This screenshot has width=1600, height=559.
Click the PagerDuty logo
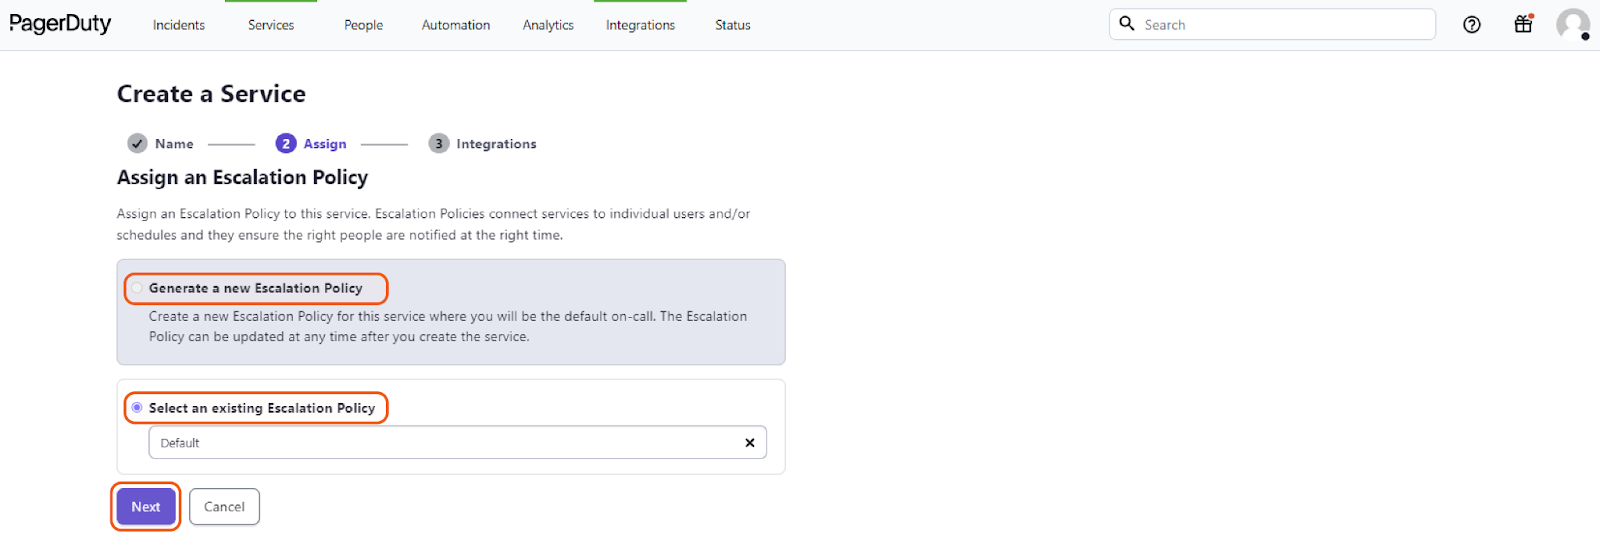pyautogui.click(x=60, y=24)
